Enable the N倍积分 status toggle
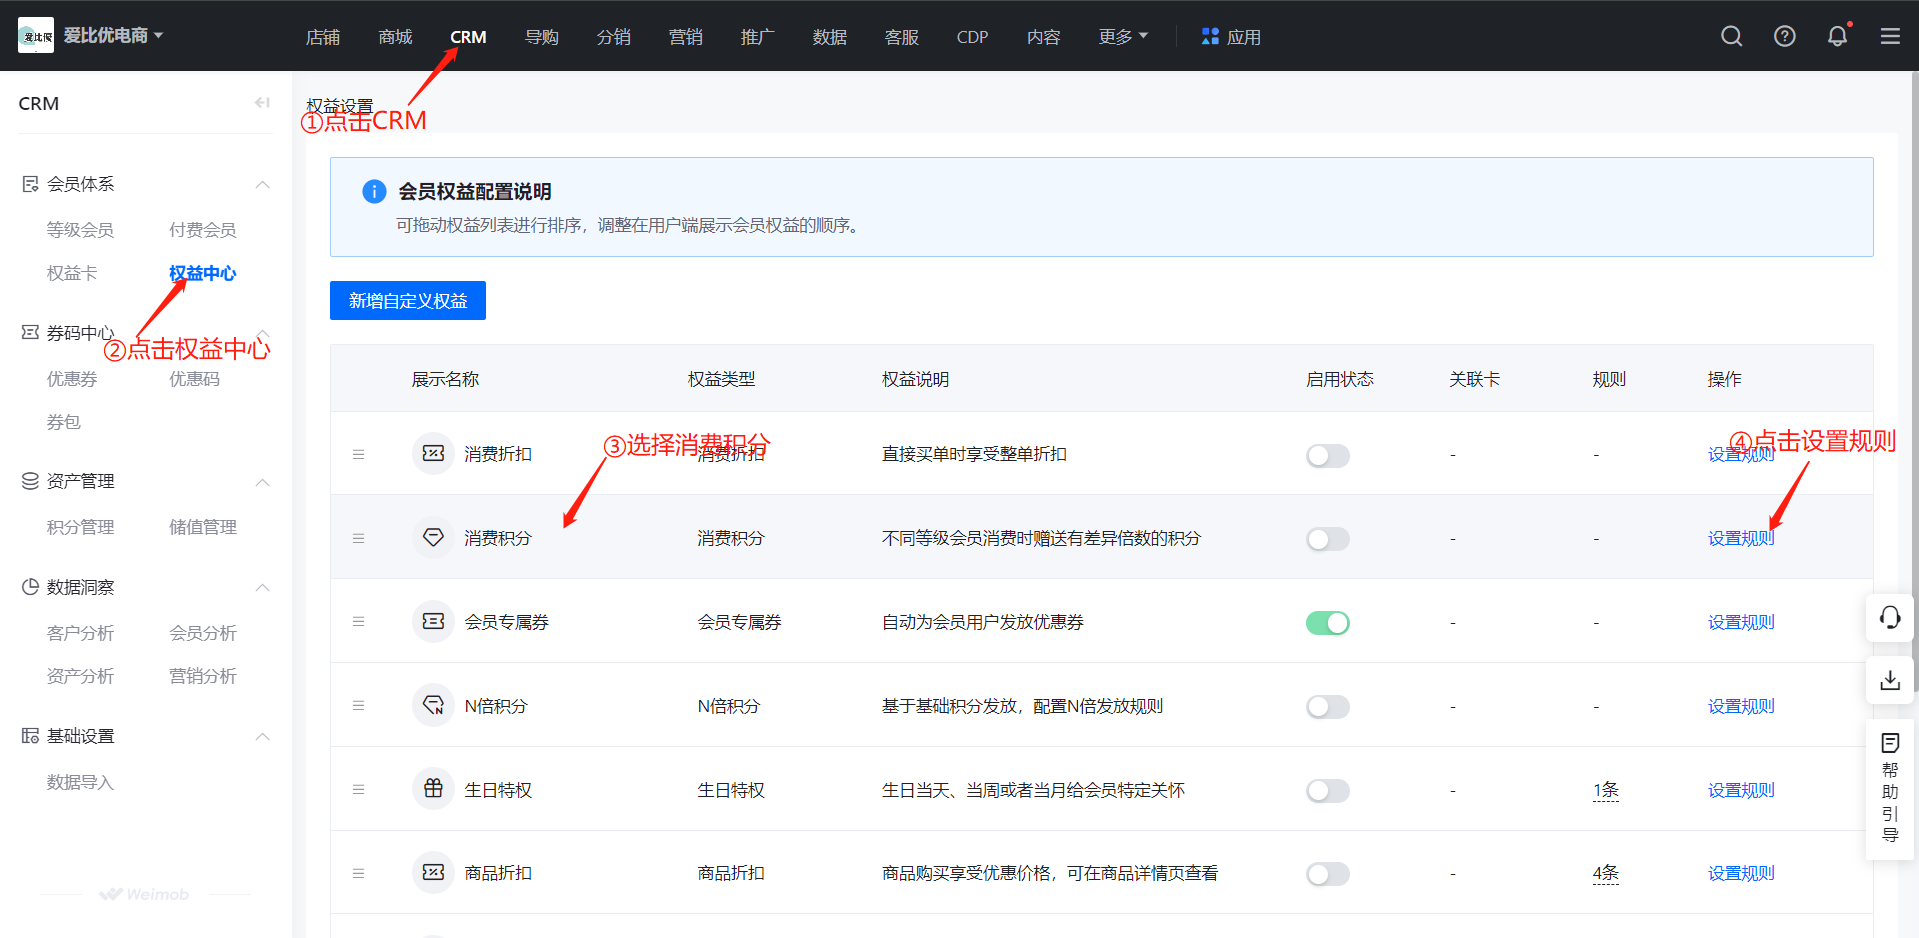This screenshot has width=1919, height=938. 1327,707
